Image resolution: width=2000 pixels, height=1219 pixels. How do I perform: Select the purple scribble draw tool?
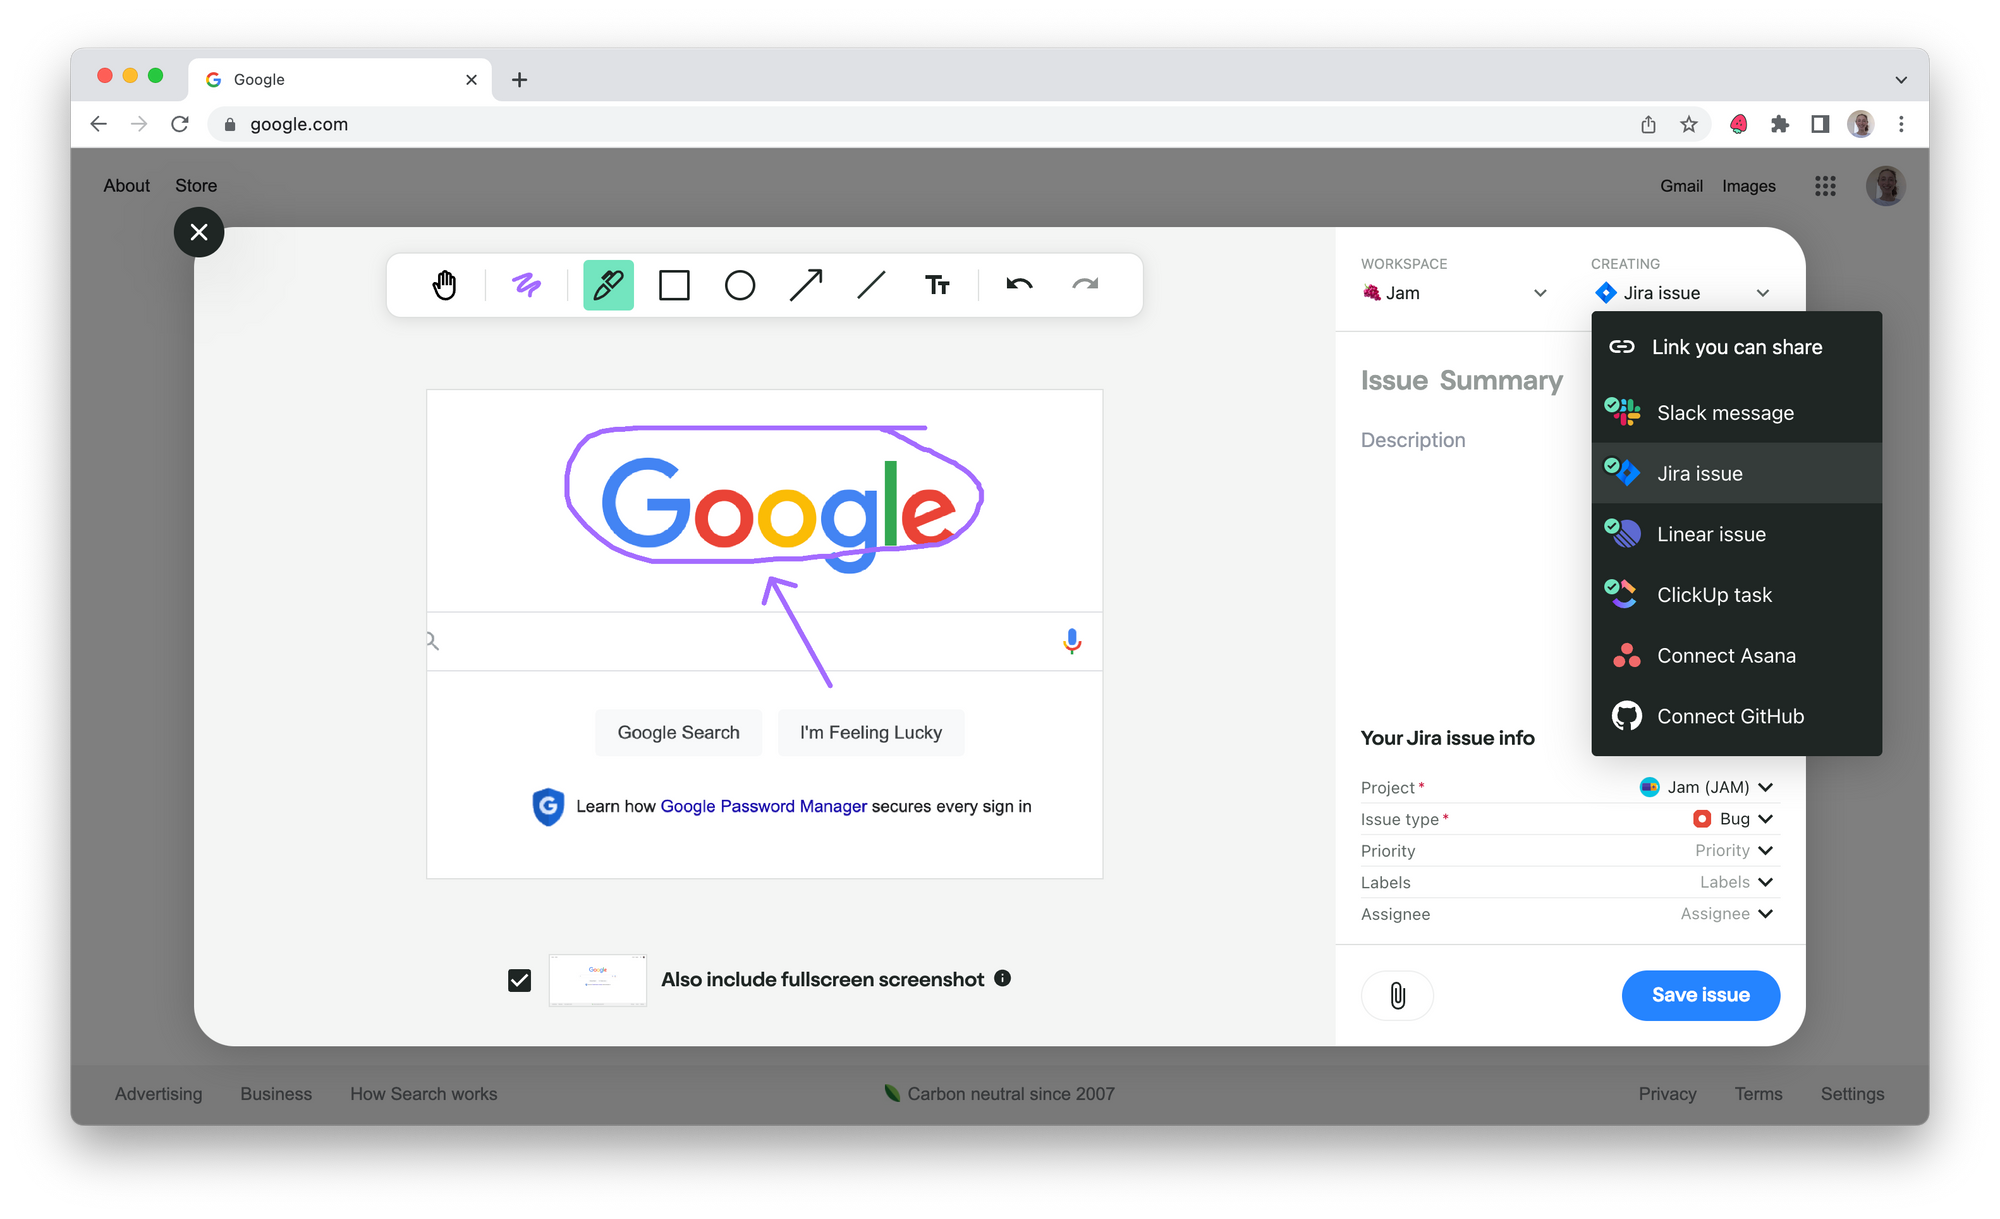(526, 285)
